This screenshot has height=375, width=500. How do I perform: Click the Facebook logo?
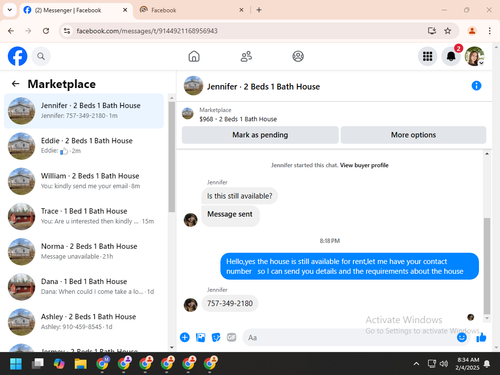coord(17,56)
